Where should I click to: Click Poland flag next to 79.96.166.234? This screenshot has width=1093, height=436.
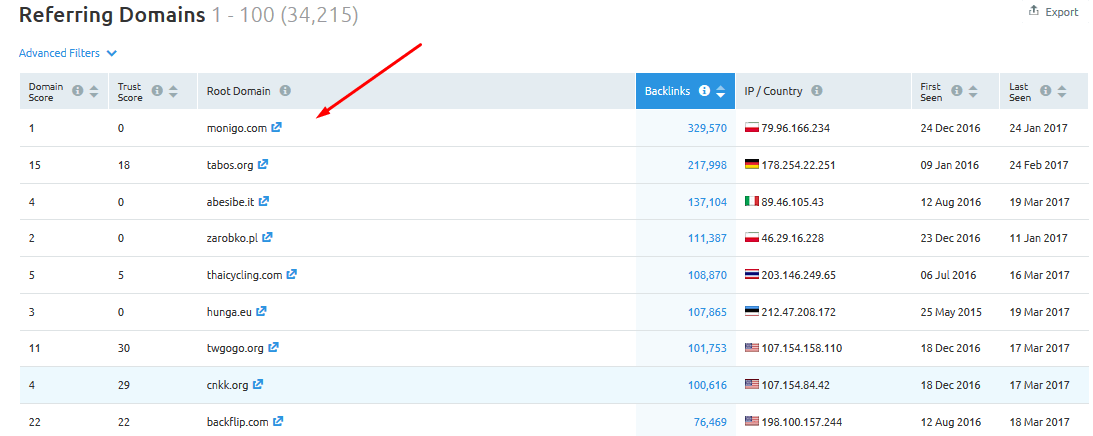[751, 128]
